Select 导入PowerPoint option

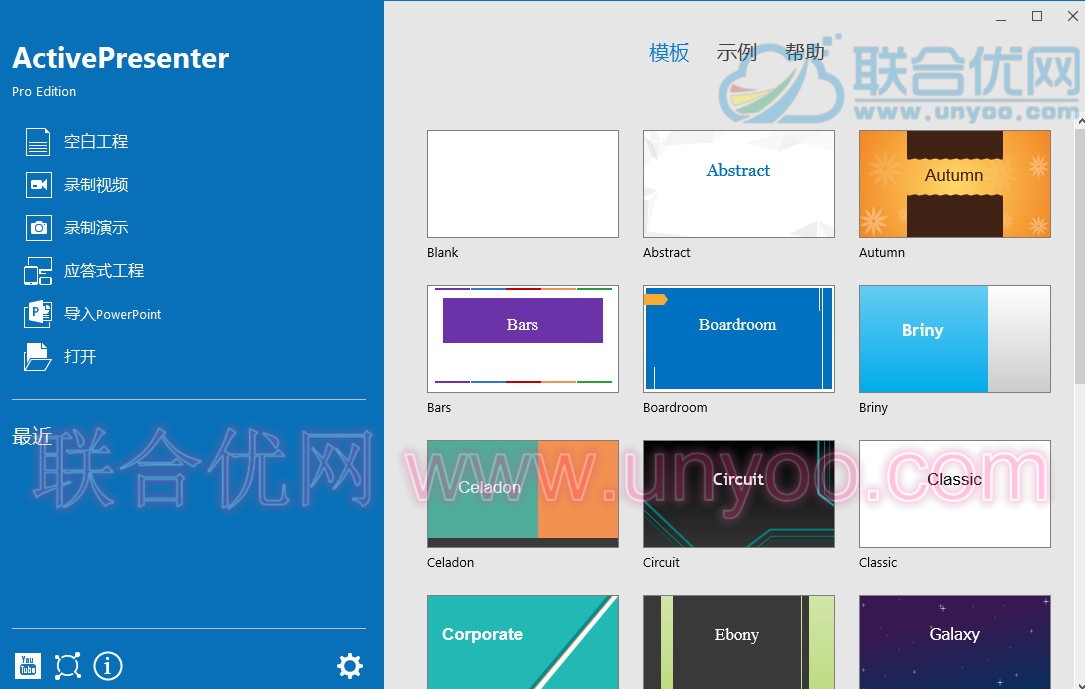coord(113,314)
